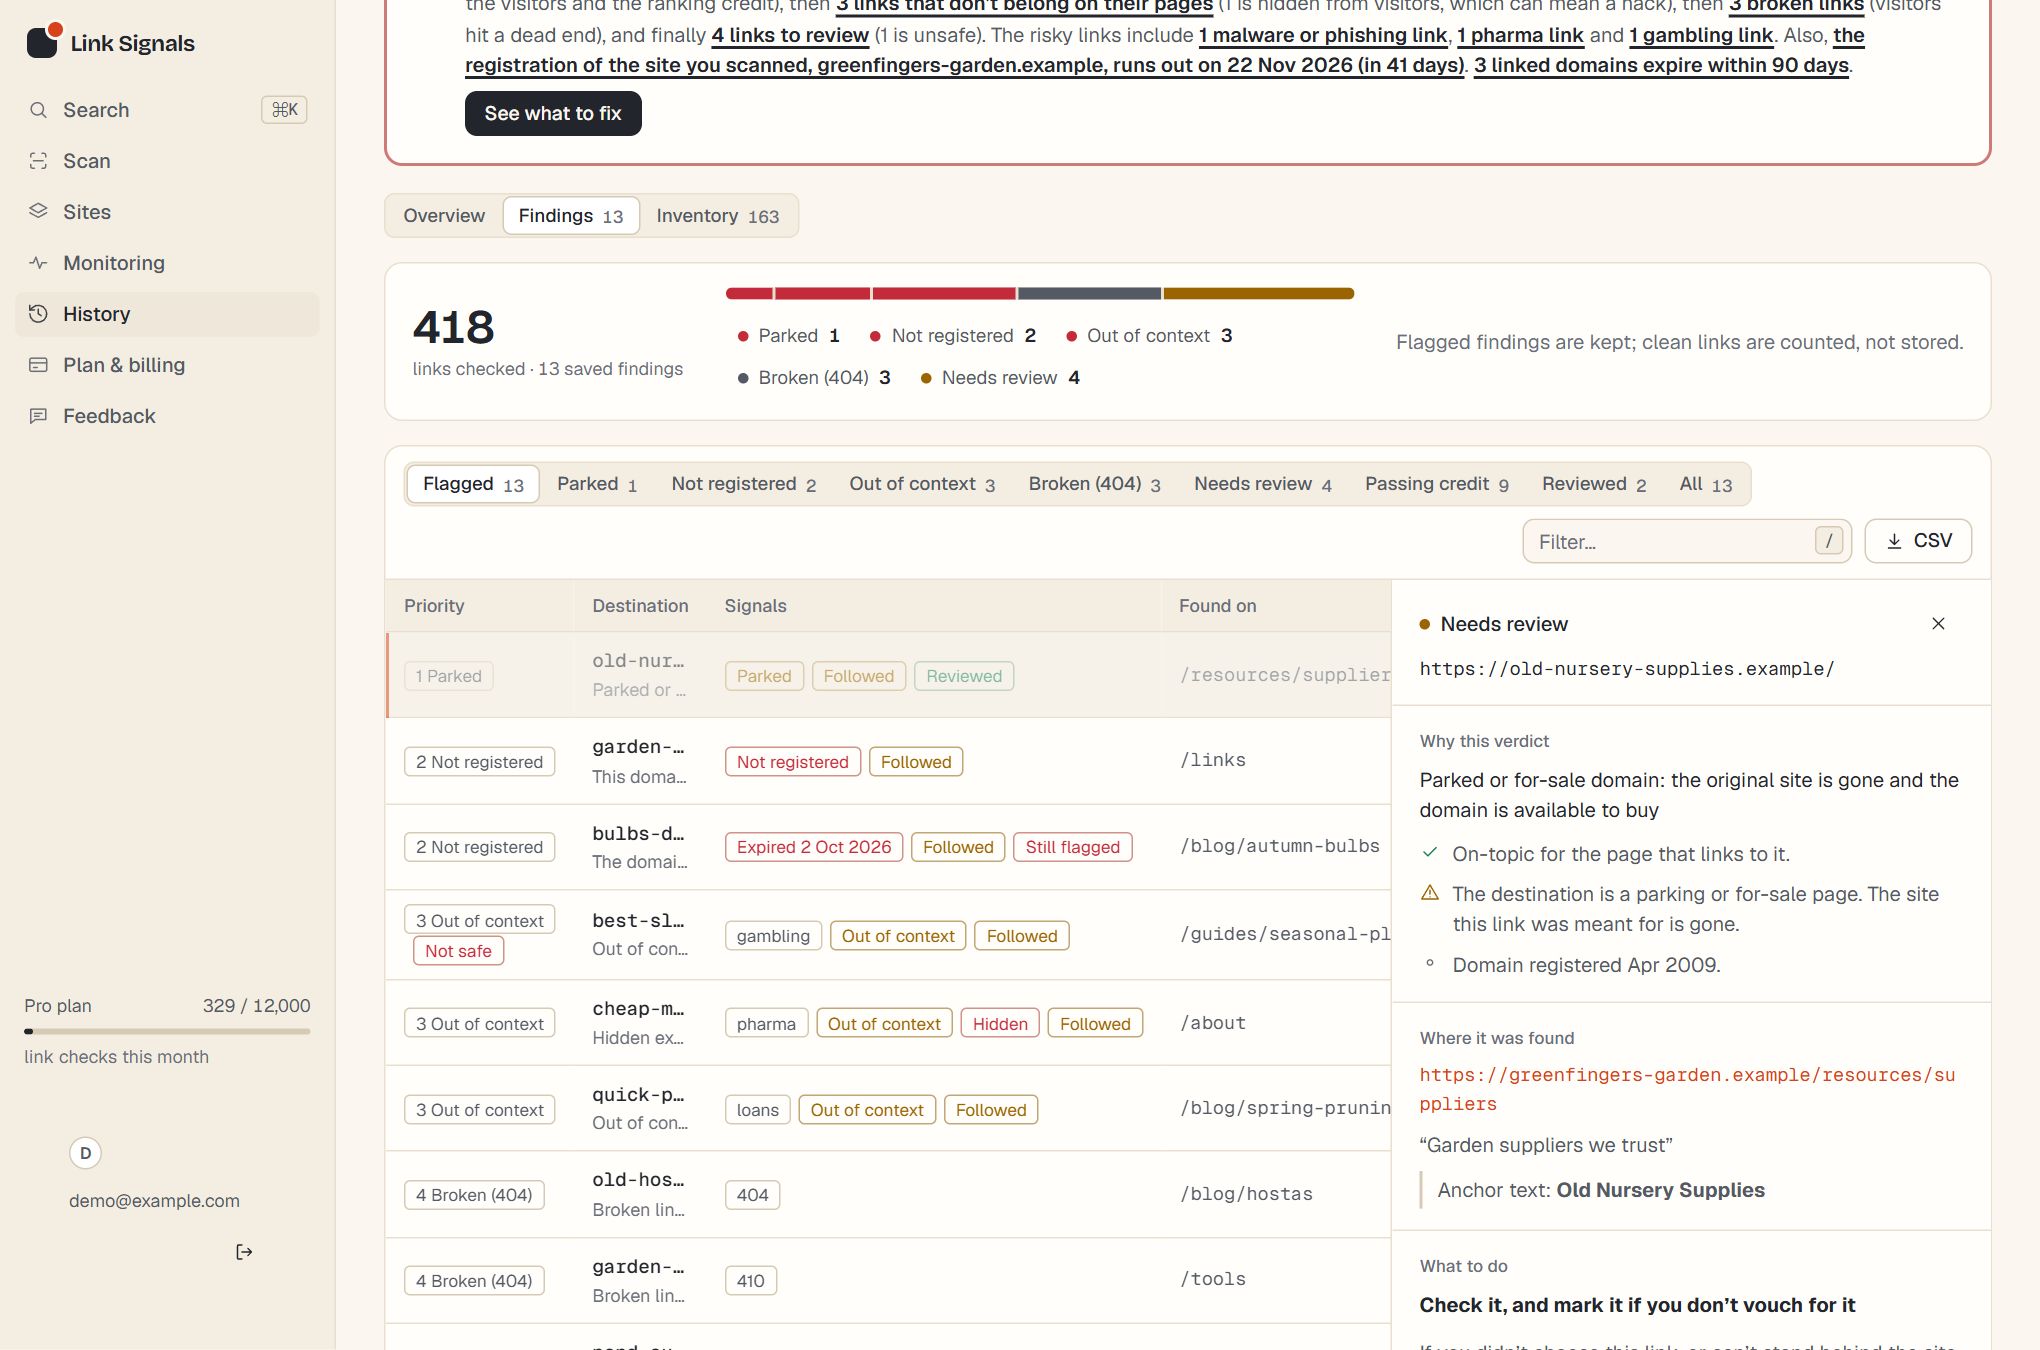
Task: Select the Parked 1 filter tab
Action: click(597, 484)
